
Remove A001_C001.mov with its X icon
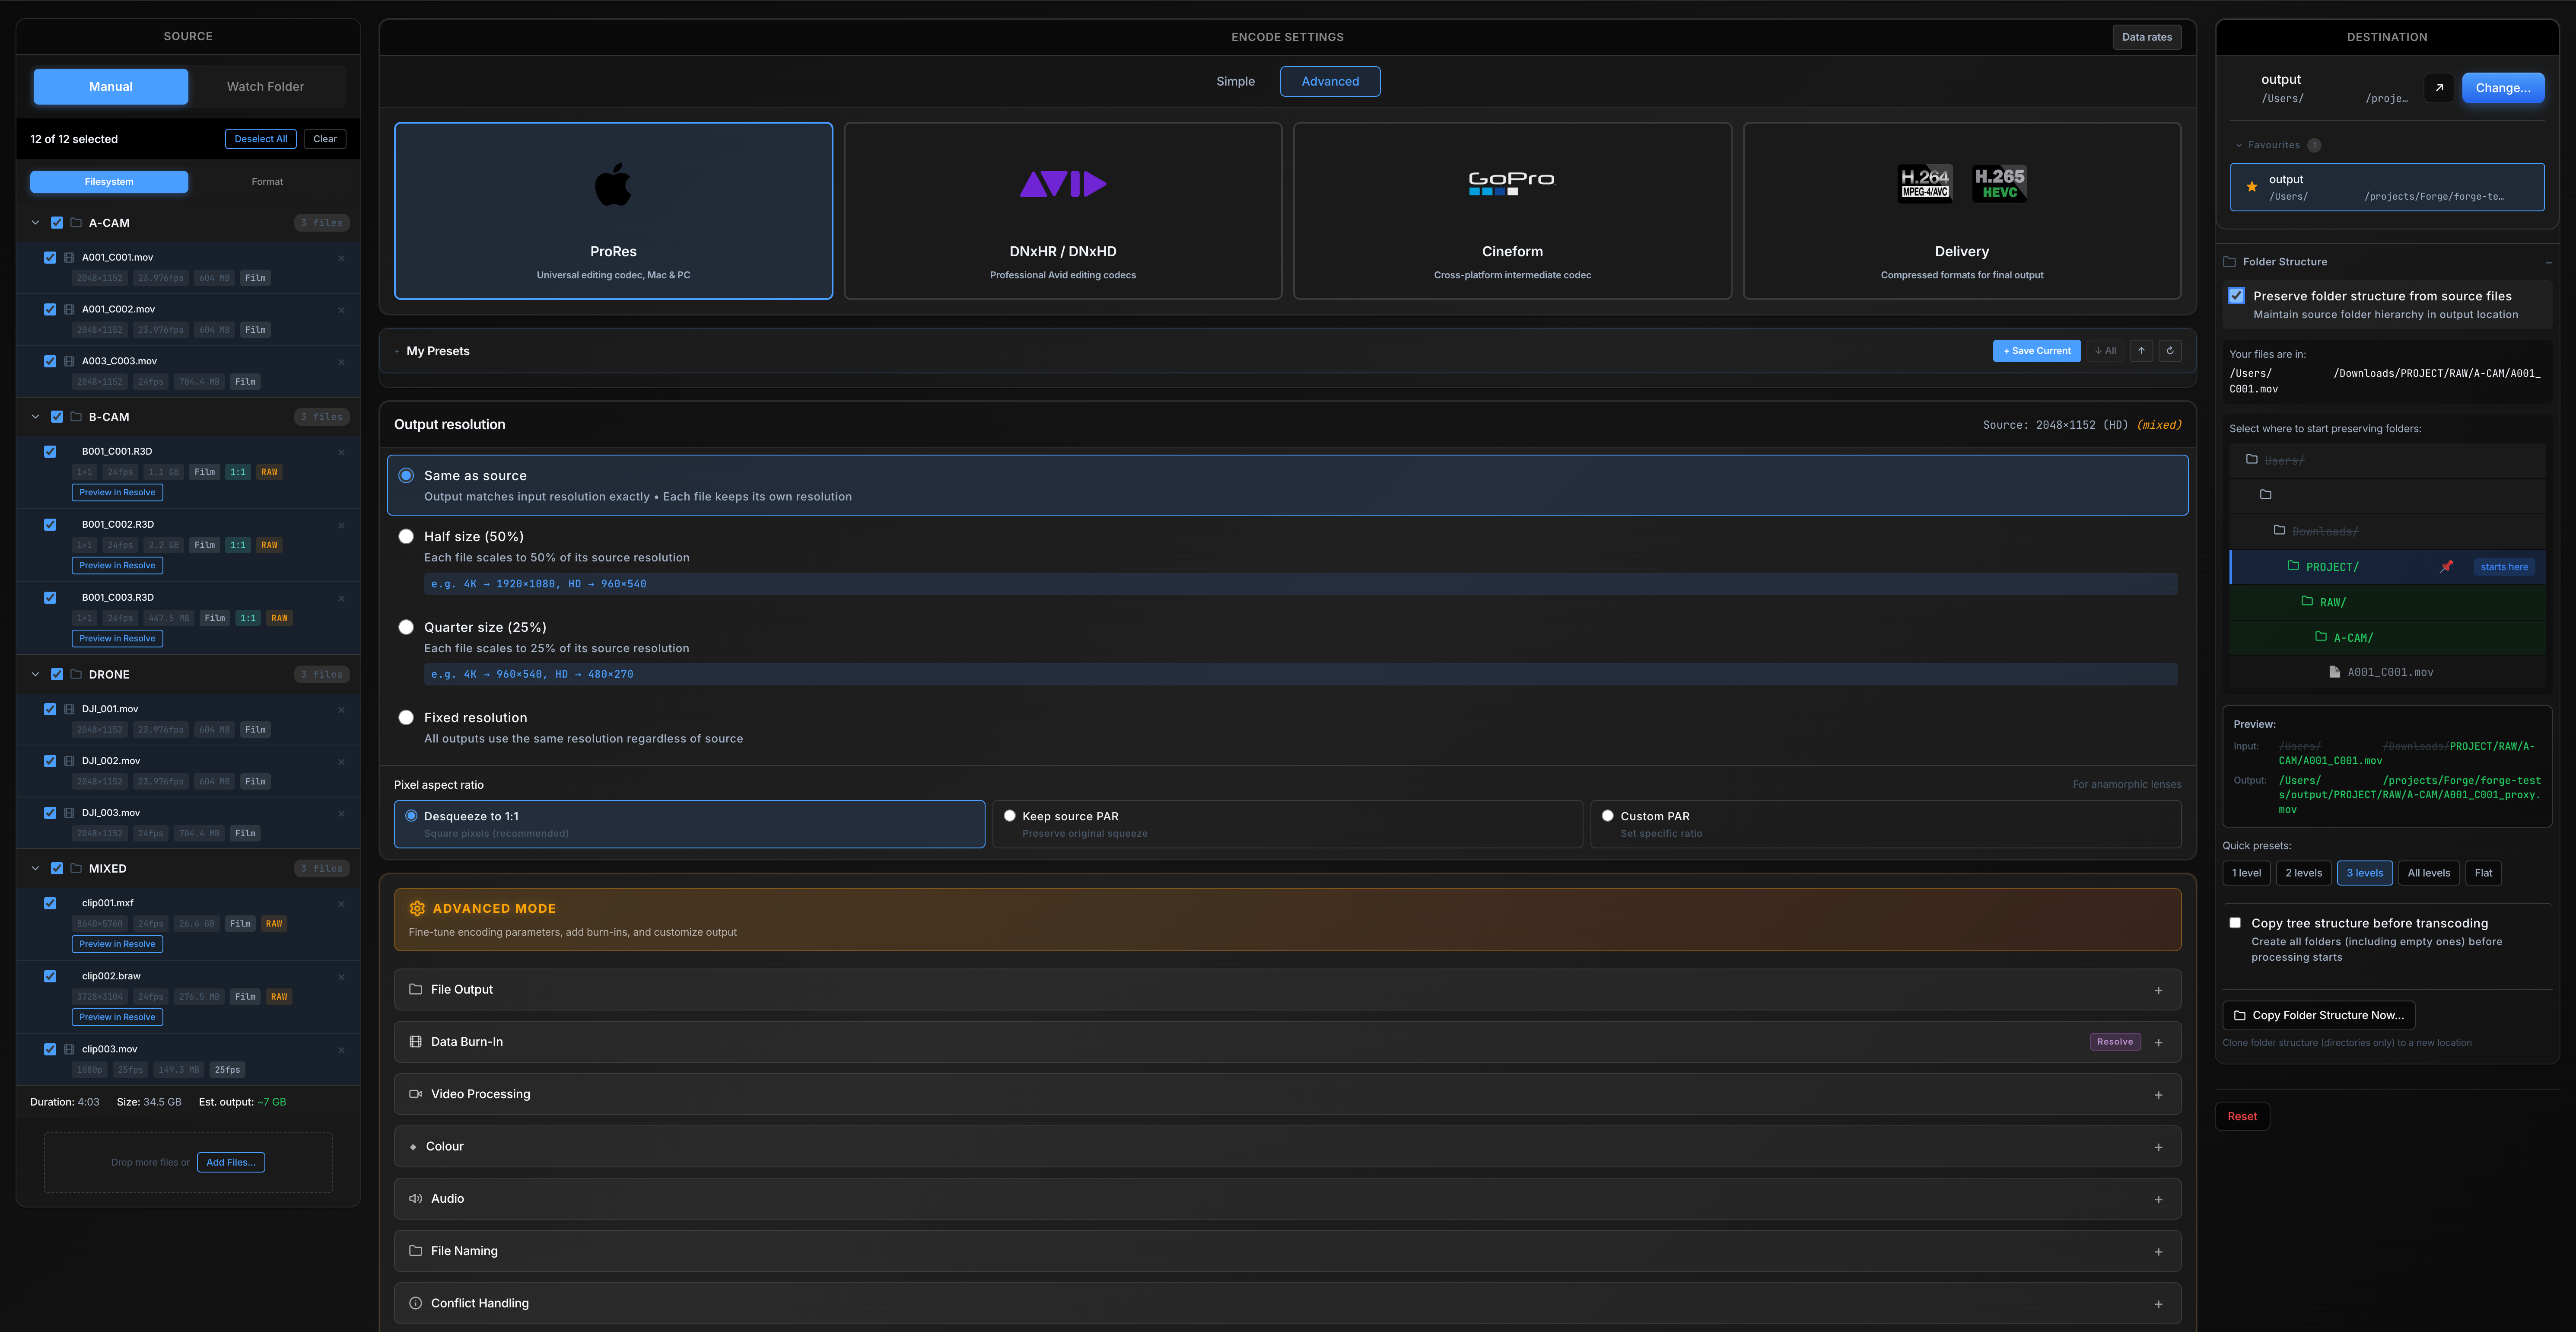[341, 258]
